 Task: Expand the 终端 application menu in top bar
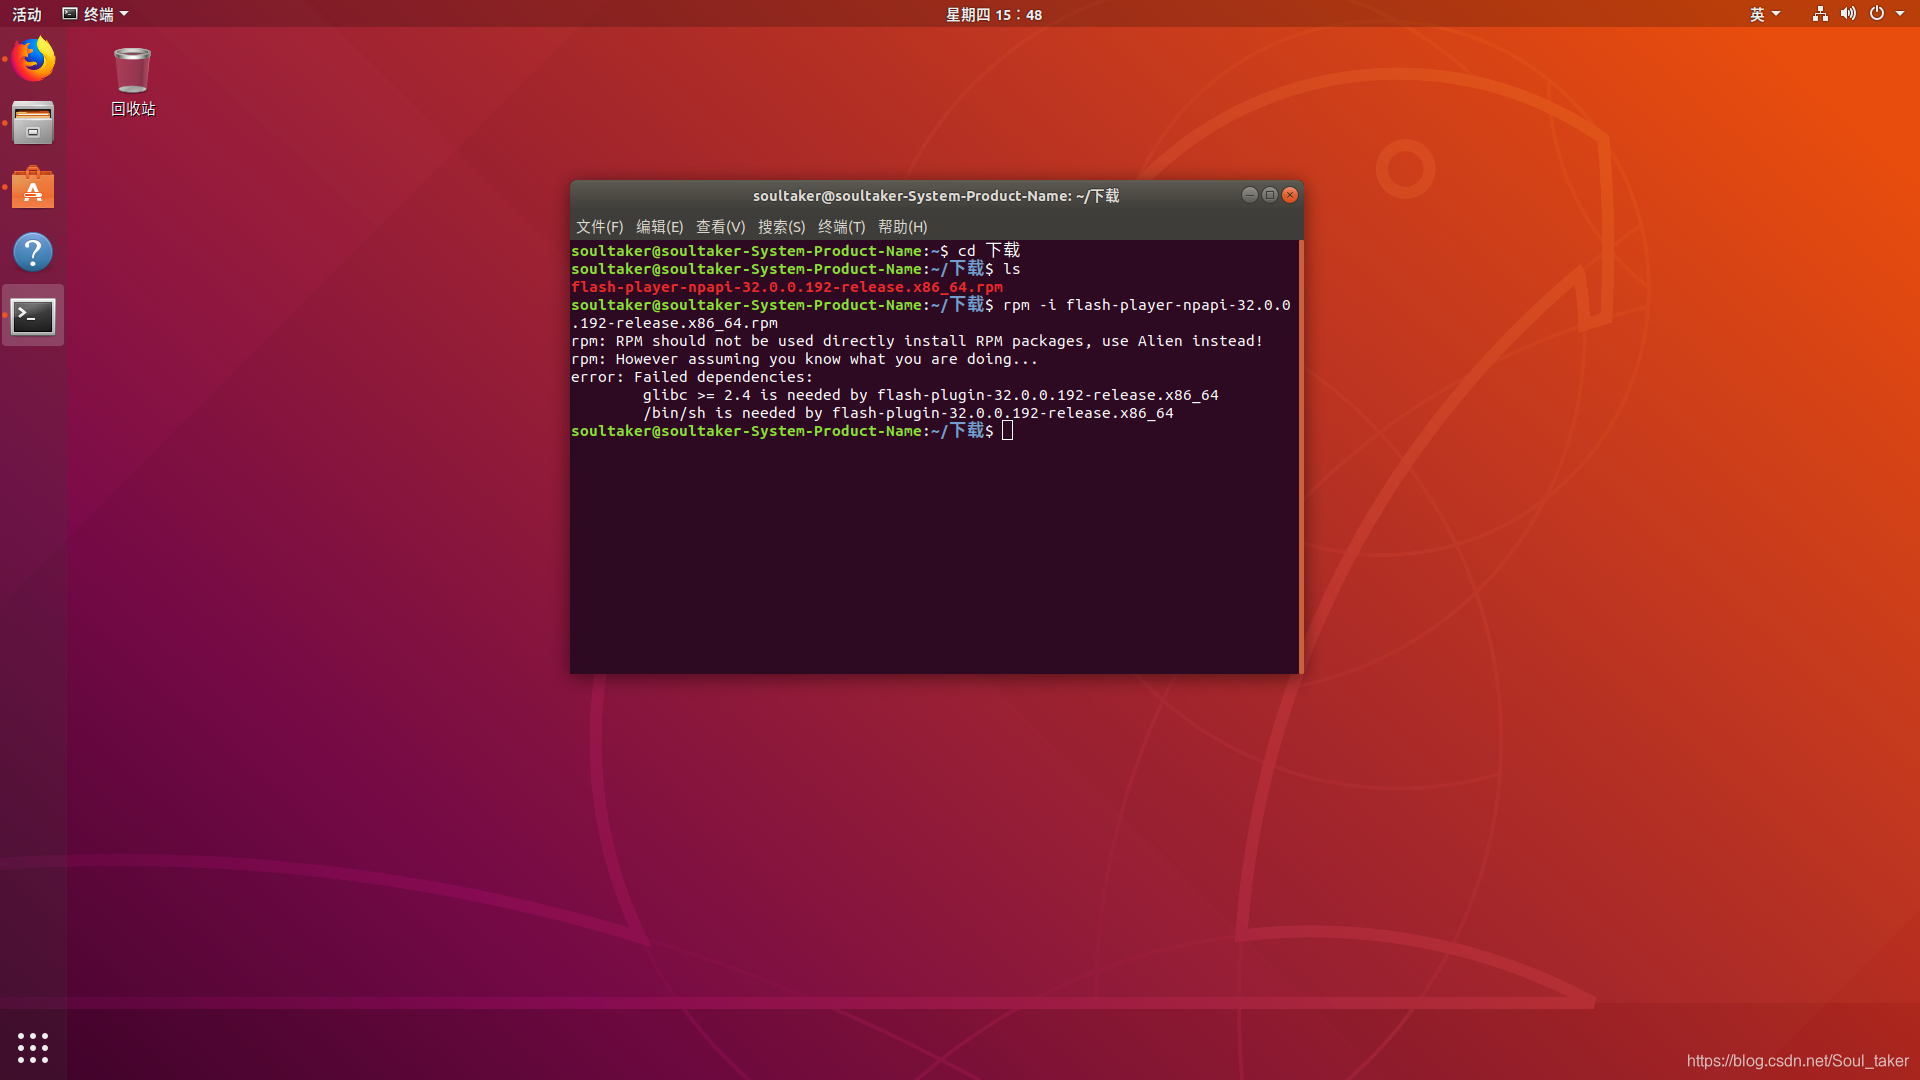[96, 14]
